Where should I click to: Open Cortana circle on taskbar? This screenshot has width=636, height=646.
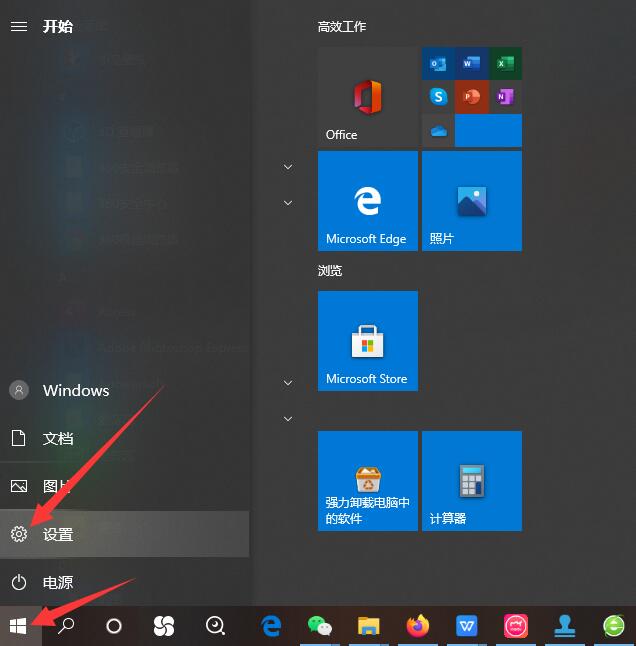114,626
